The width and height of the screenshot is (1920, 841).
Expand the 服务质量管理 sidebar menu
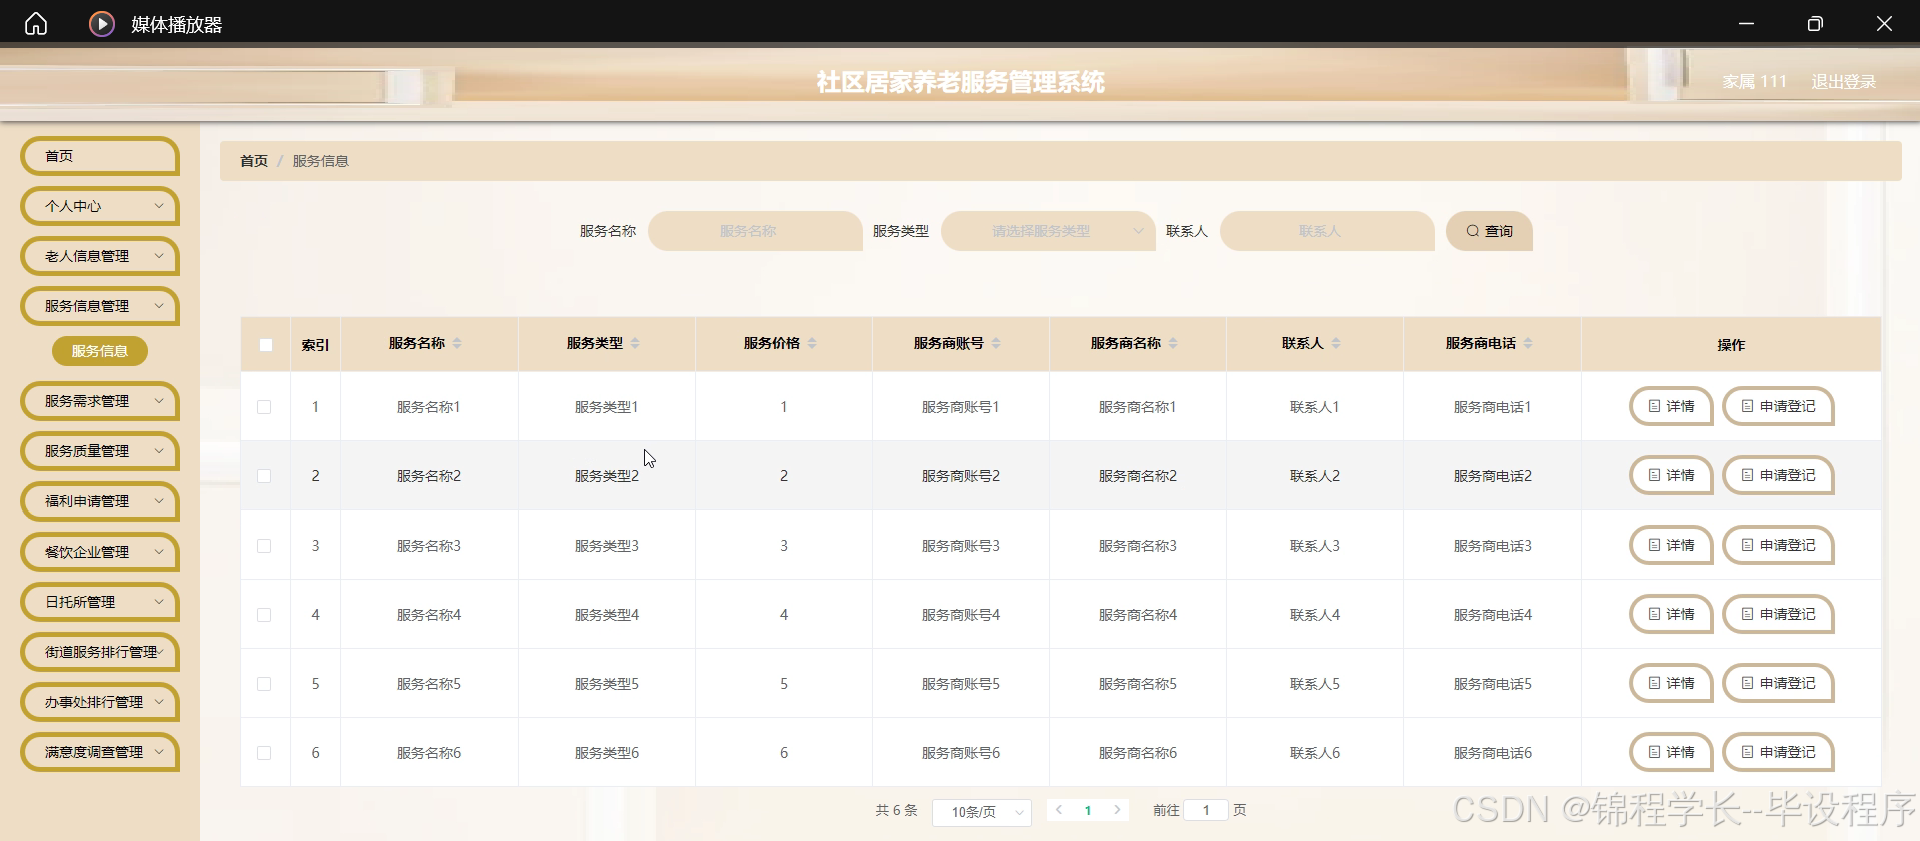(100, 451)
